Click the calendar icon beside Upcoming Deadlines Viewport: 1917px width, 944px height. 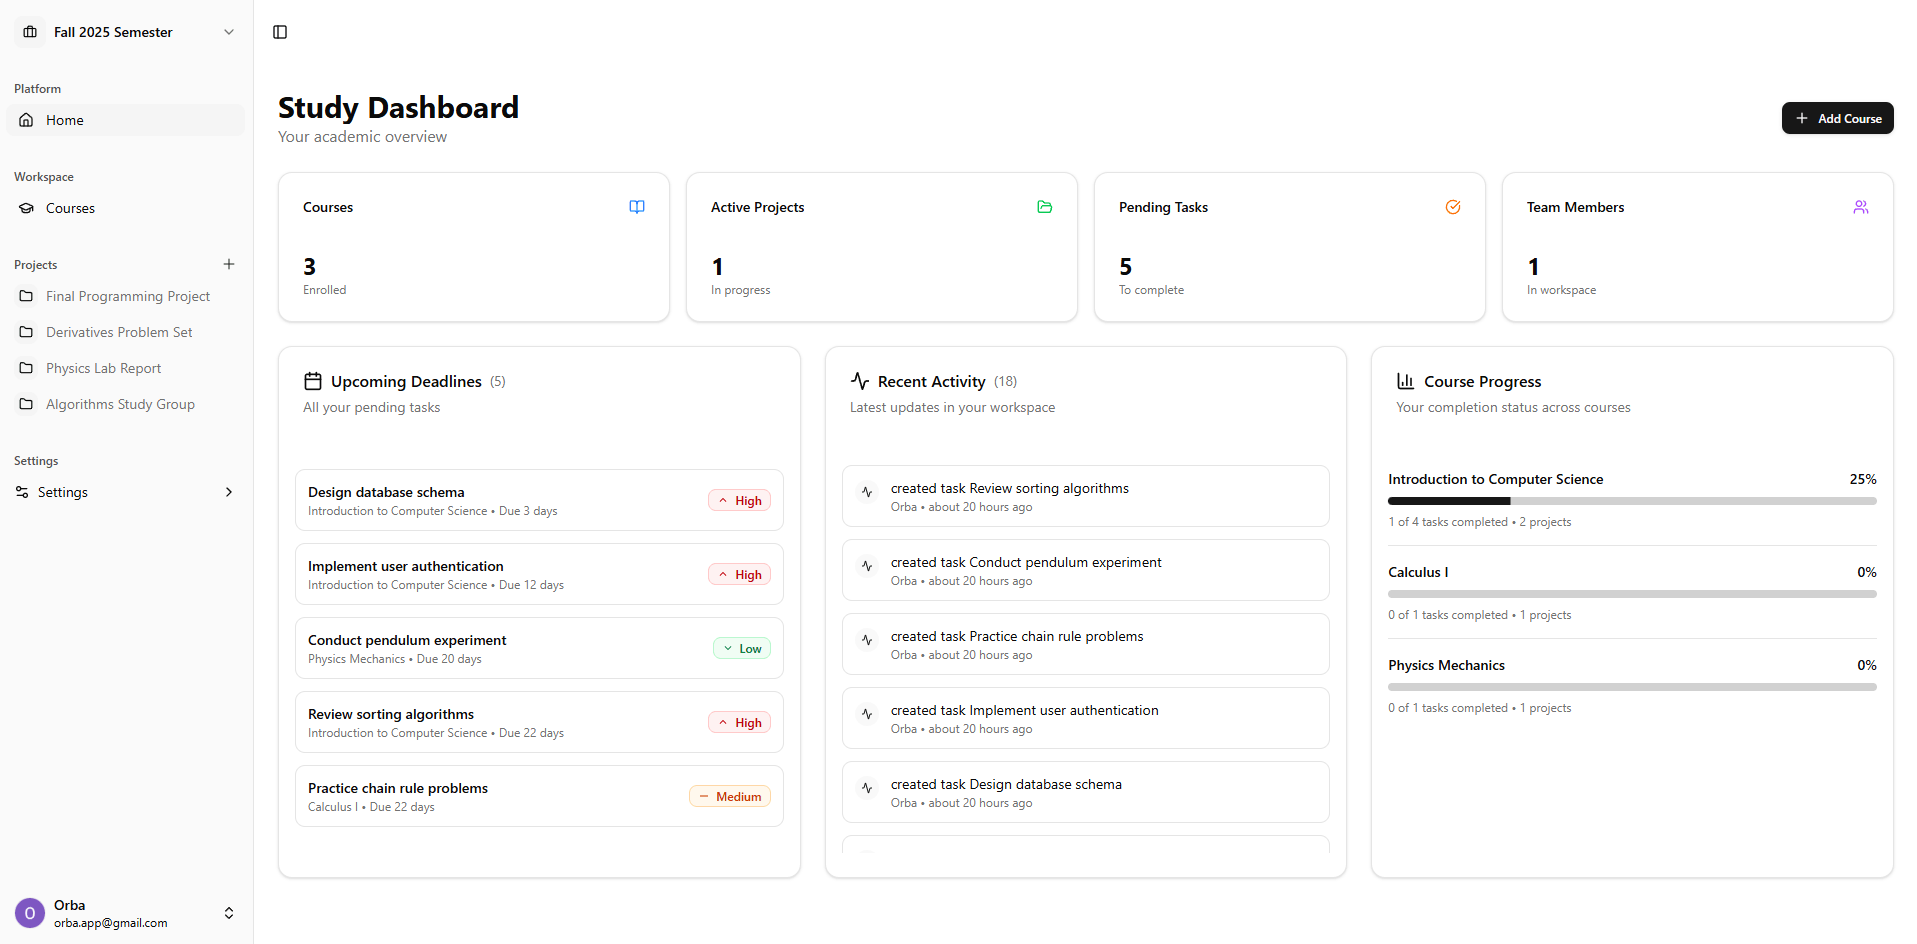312,381
